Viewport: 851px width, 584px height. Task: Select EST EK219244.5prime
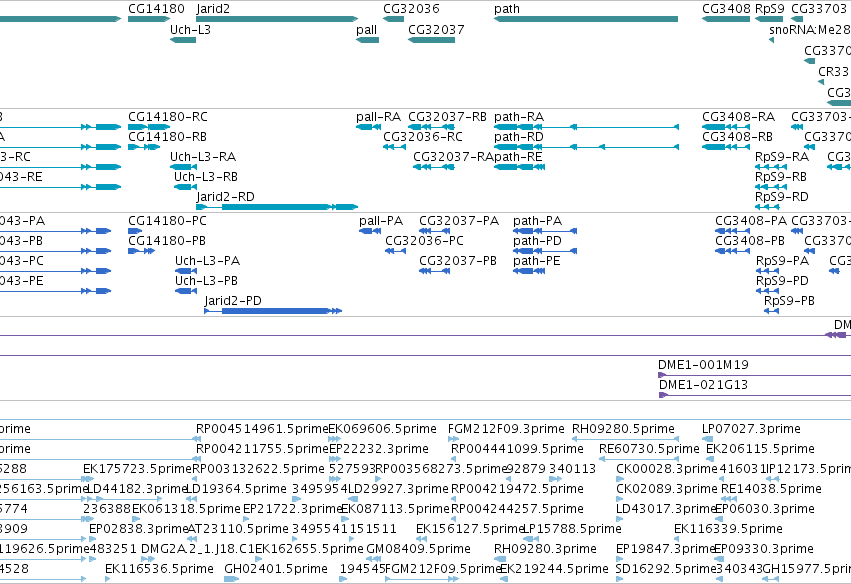pos(554,569)
